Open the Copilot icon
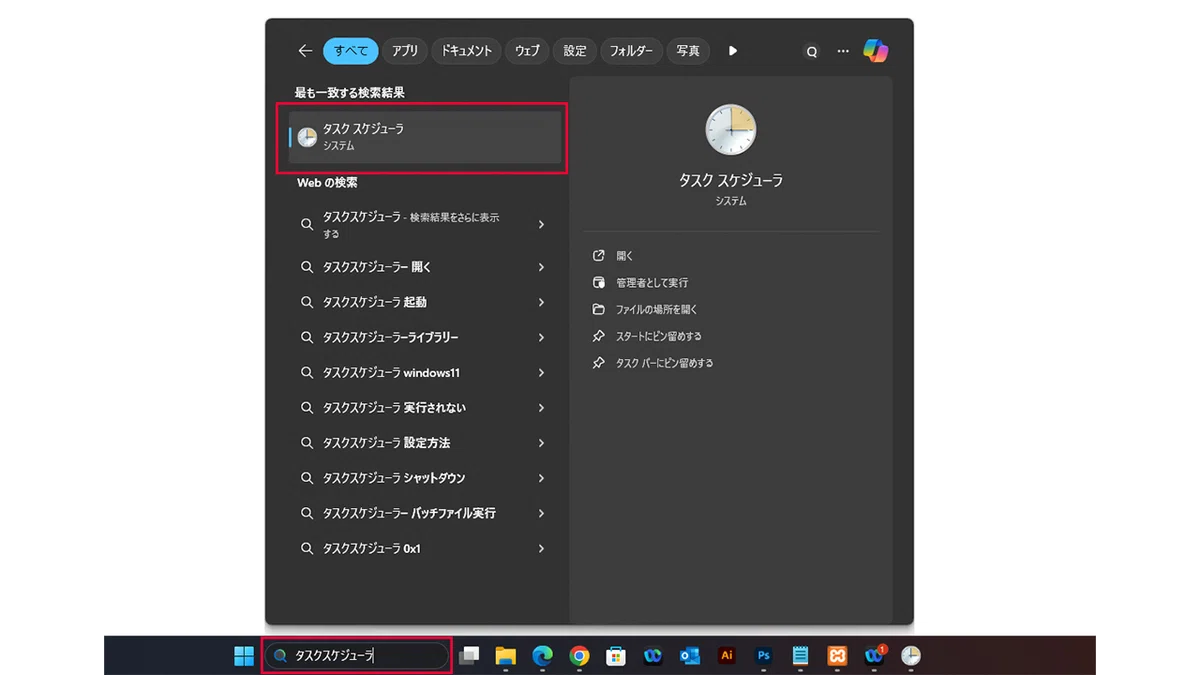The height and width of the screenshot is (675, 1200). (x=876, y=51)
